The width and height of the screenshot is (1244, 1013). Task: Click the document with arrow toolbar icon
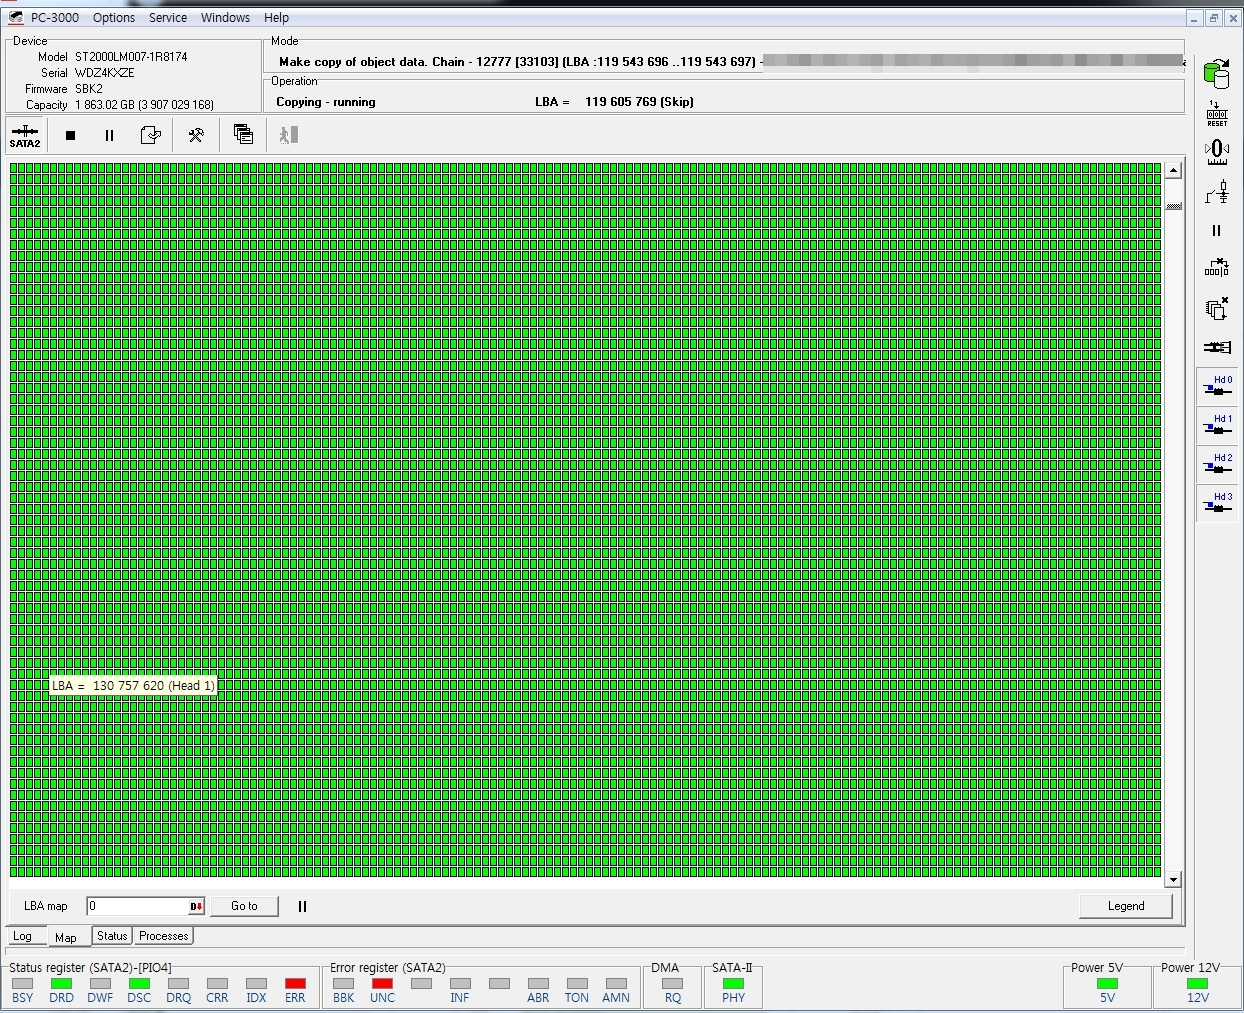tap(151, 135)
